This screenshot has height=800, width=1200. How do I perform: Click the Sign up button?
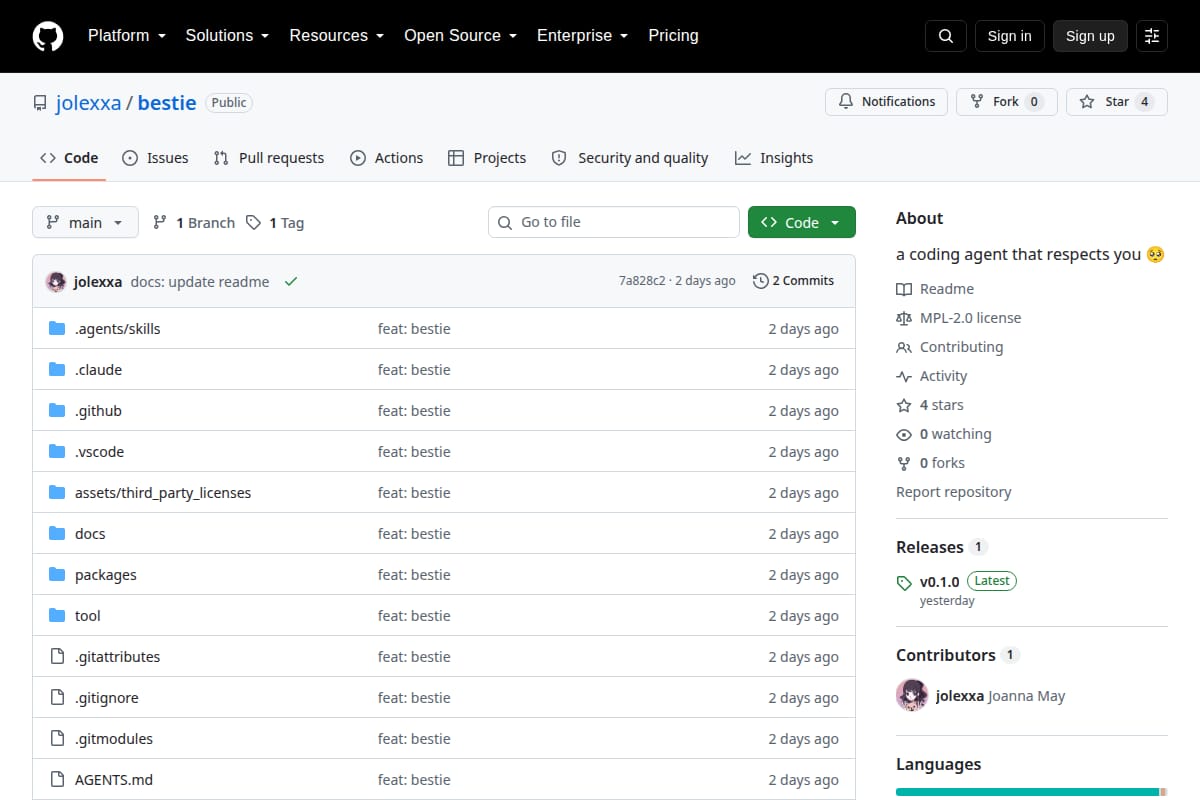pyautogui.click(x=1090, y=36)
